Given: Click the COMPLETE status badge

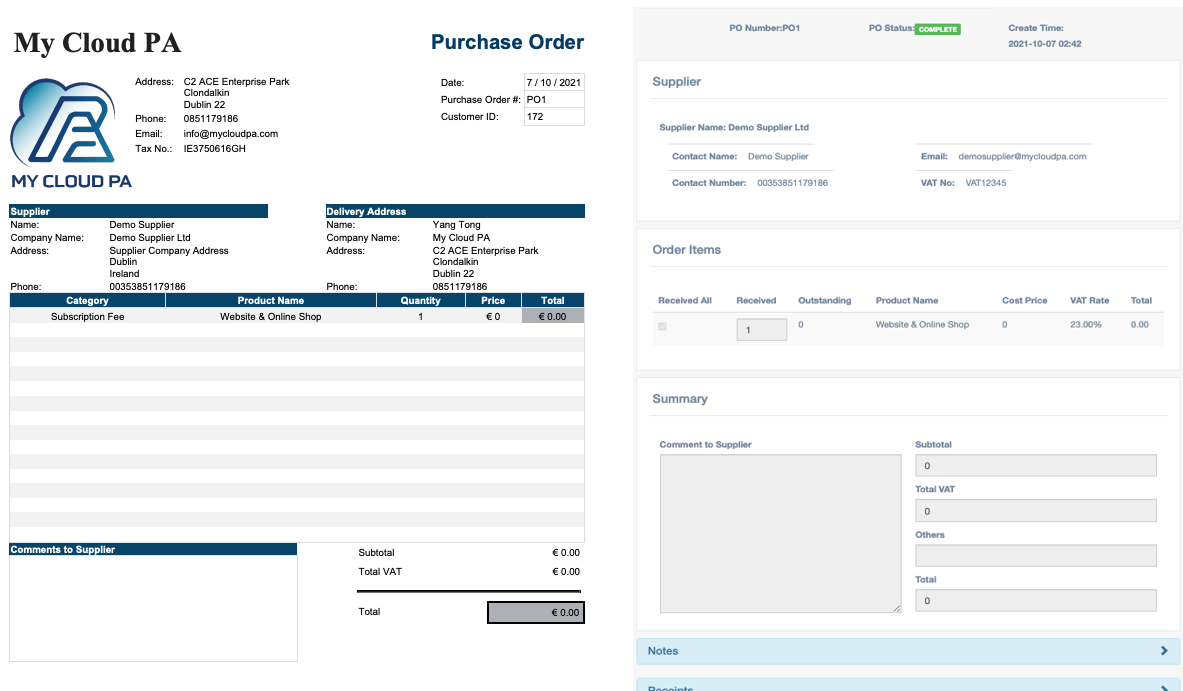Looking at the screenshot, I should 938,29.
